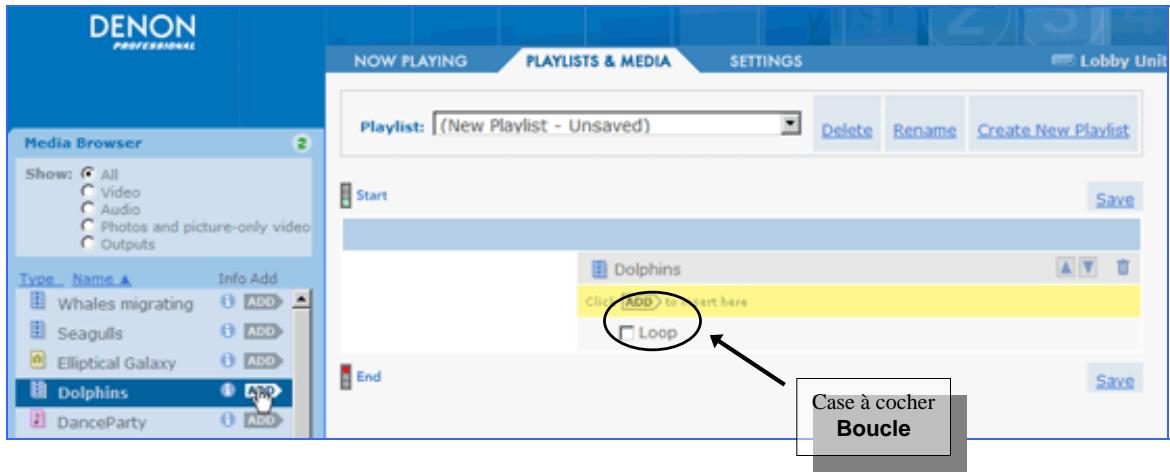
Task: Click the info icon for Seagulls
Action: 227,332
